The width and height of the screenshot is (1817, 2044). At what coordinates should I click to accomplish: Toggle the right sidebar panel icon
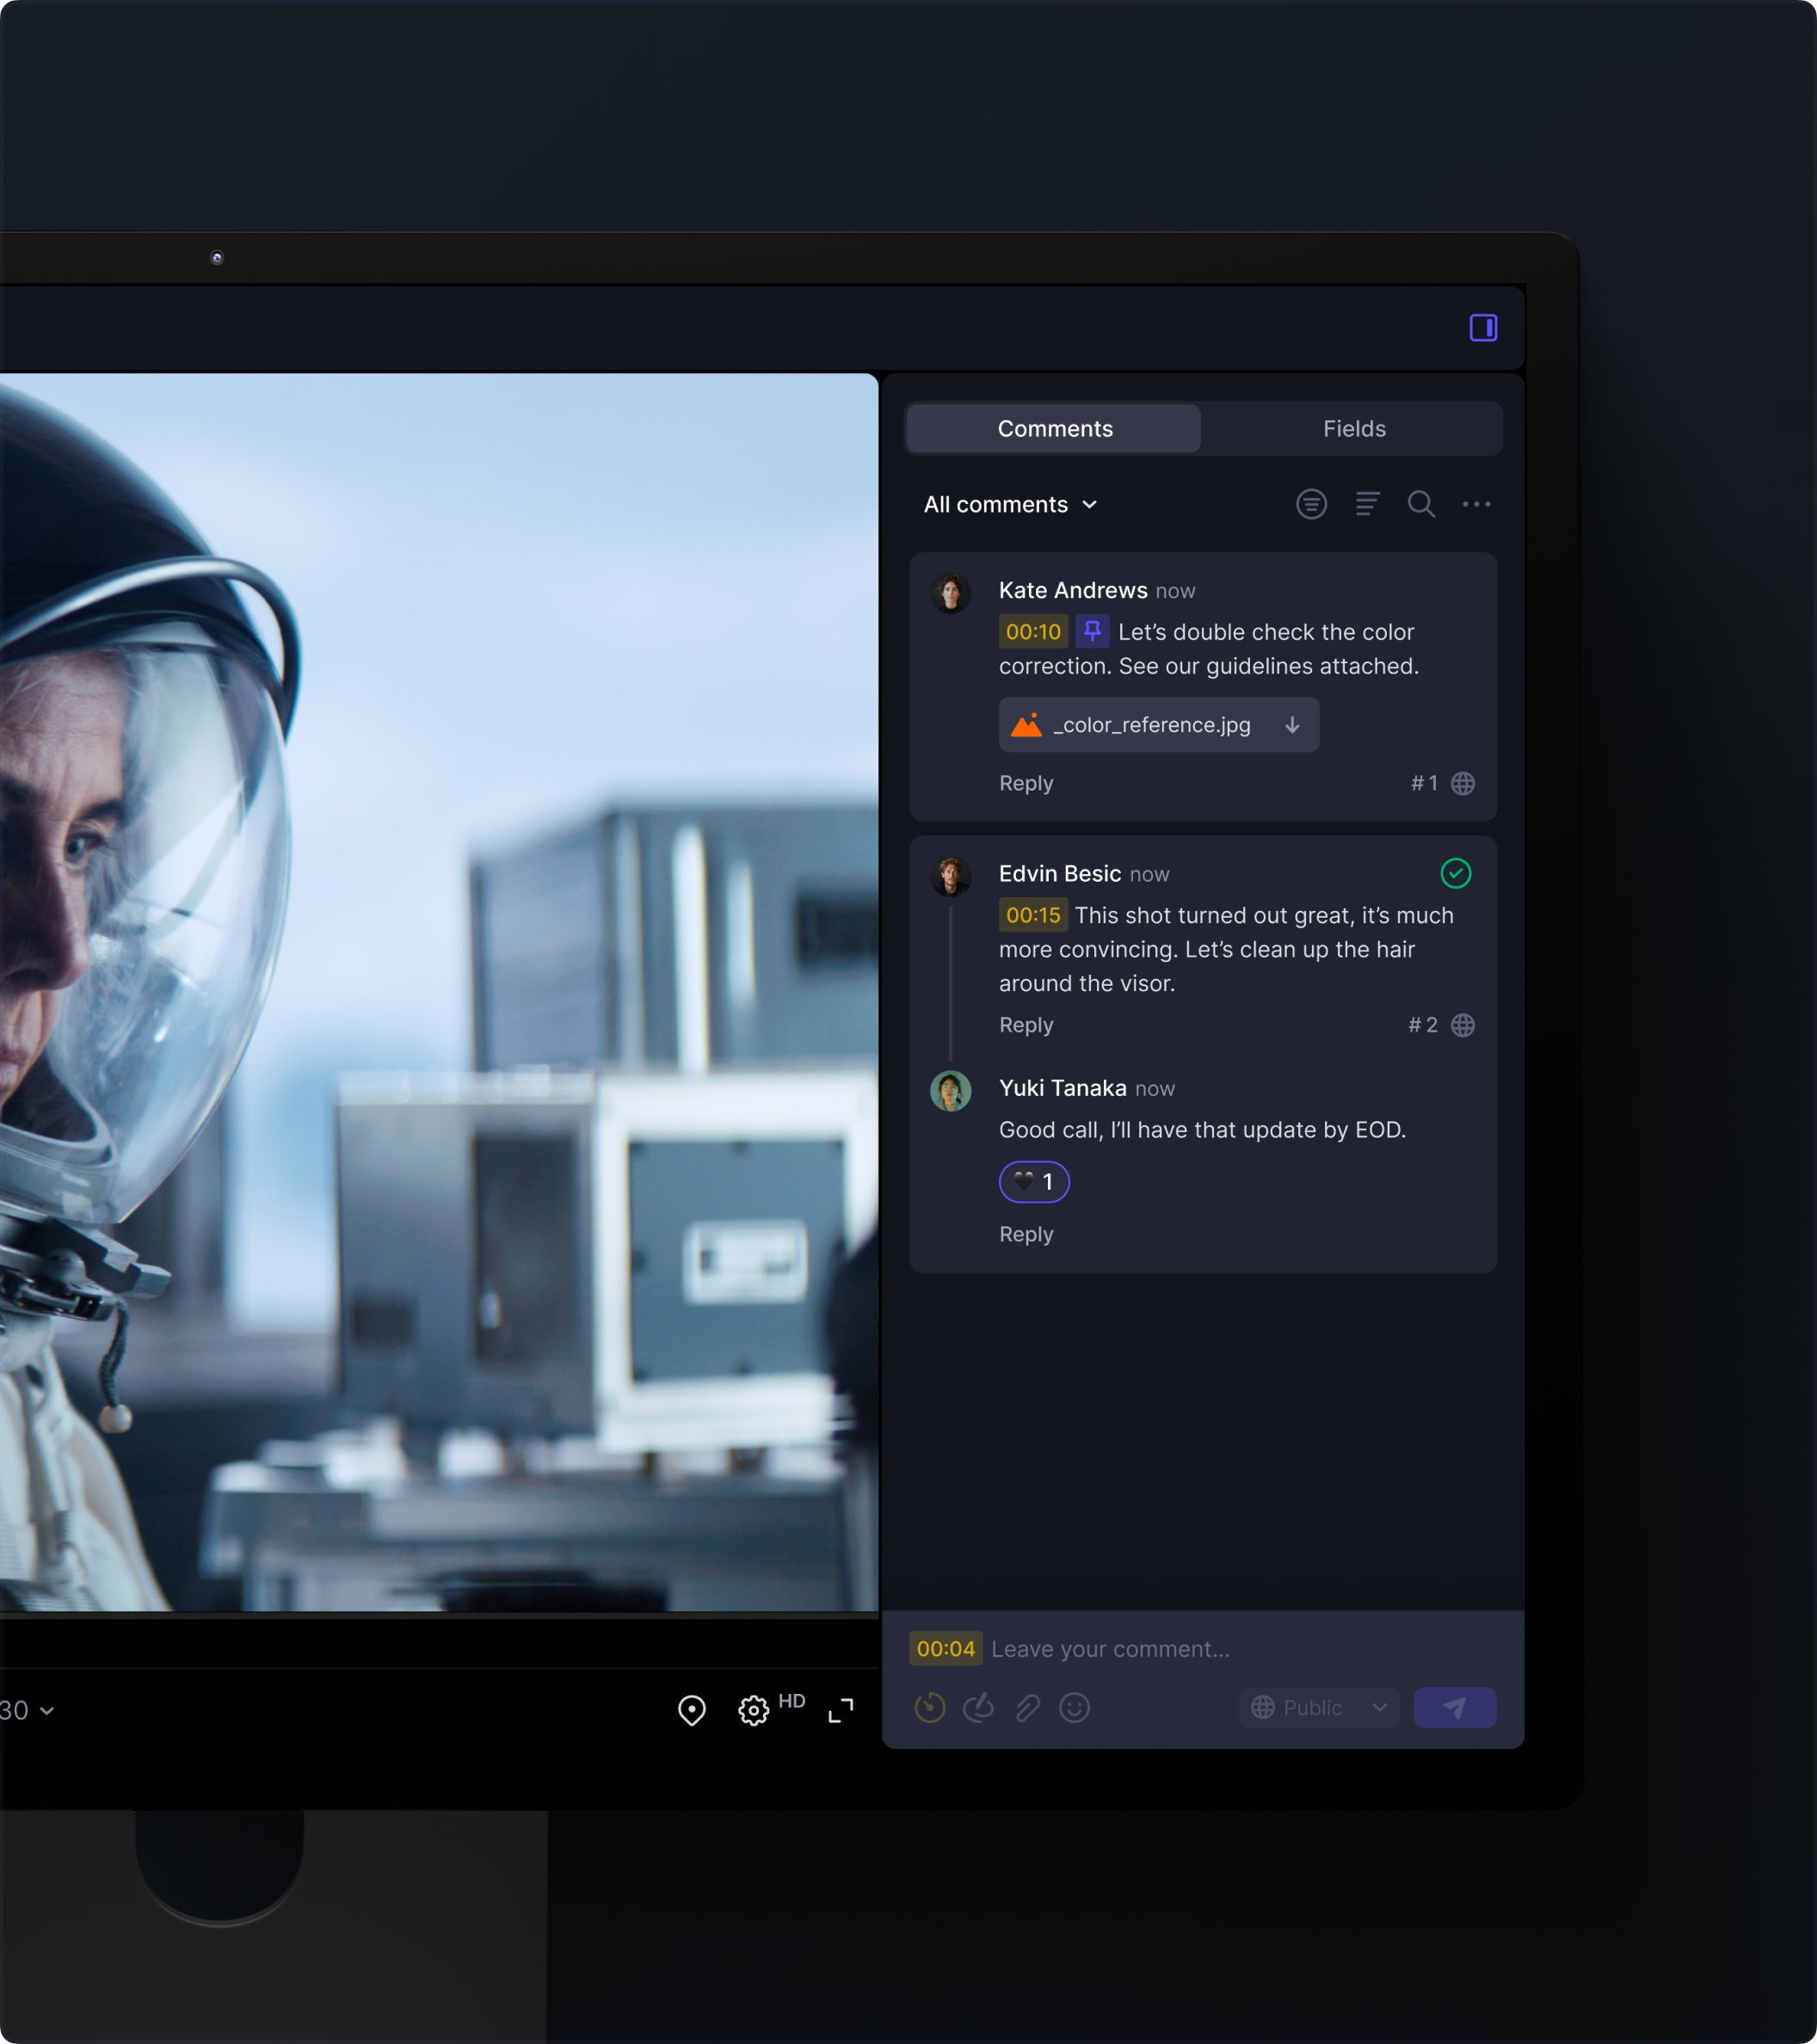coord(1483,328)
